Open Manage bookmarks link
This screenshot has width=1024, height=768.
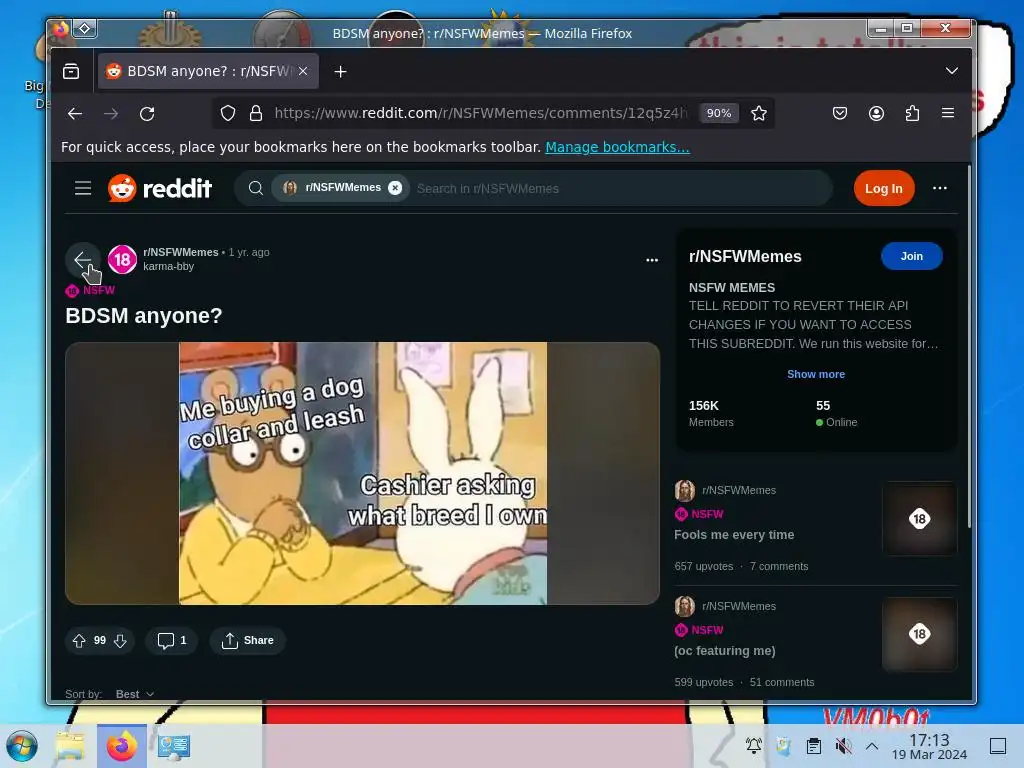coord(617,147)
